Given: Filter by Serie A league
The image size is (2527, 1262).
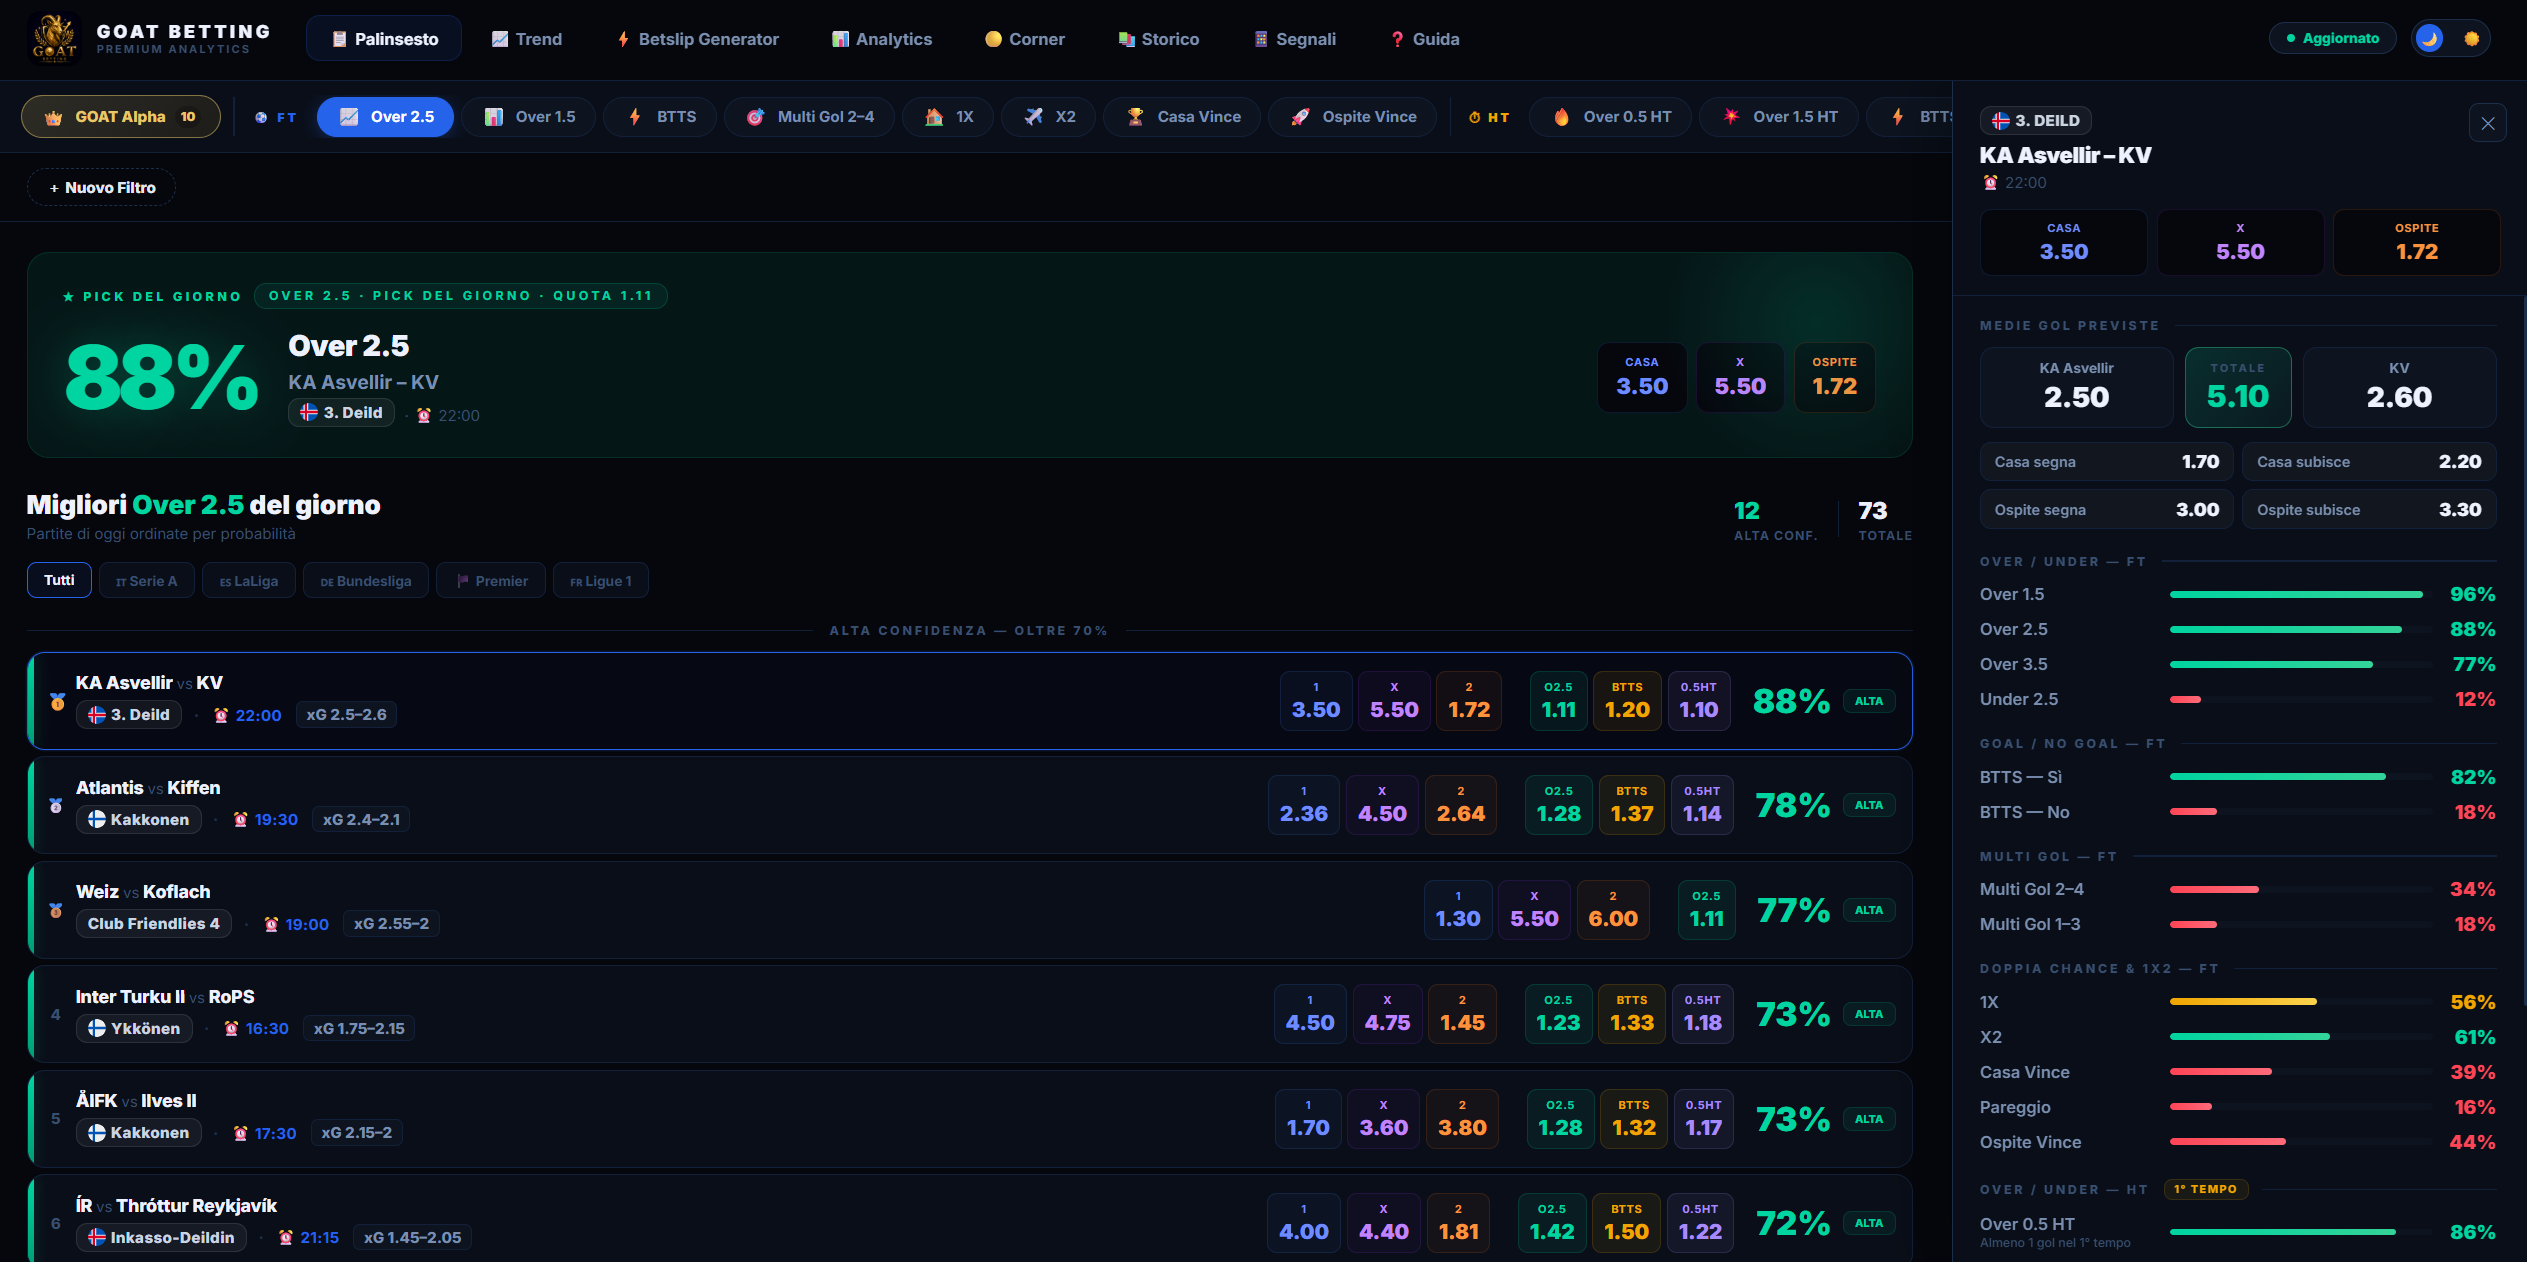Looking at the screenshot, I should coord(146,581).
